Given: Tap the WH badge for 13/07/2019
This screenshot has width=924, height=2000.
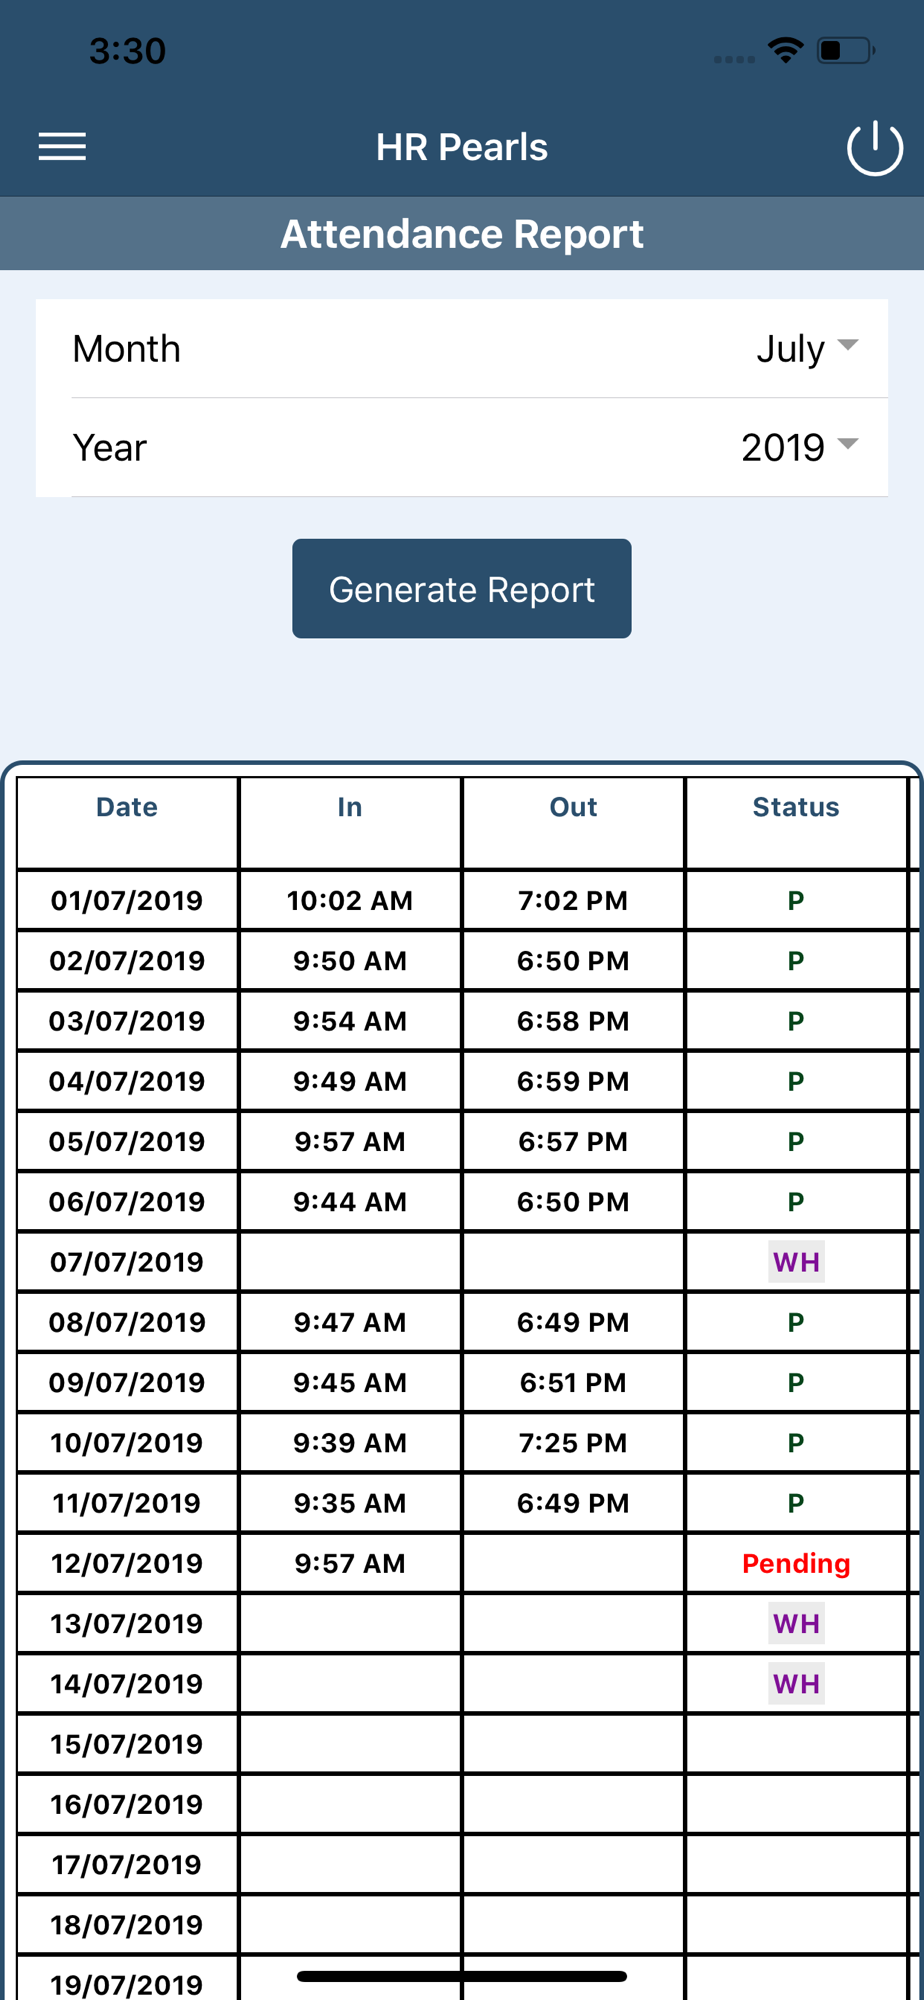Looking at the screenshot, I should pos(797,1623).
